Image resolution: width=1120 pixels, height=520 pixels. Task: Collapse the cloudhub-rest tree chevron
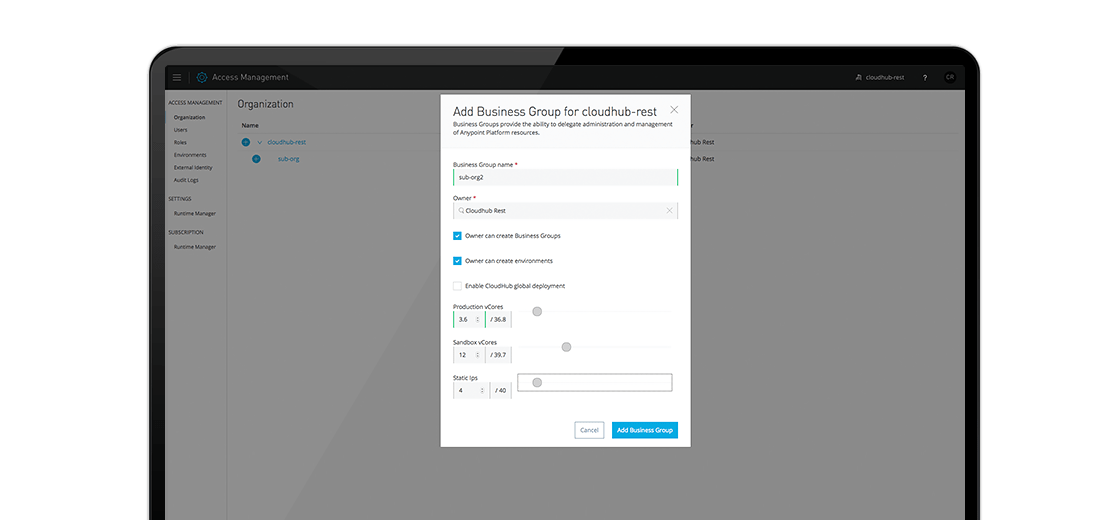point(259,142)
